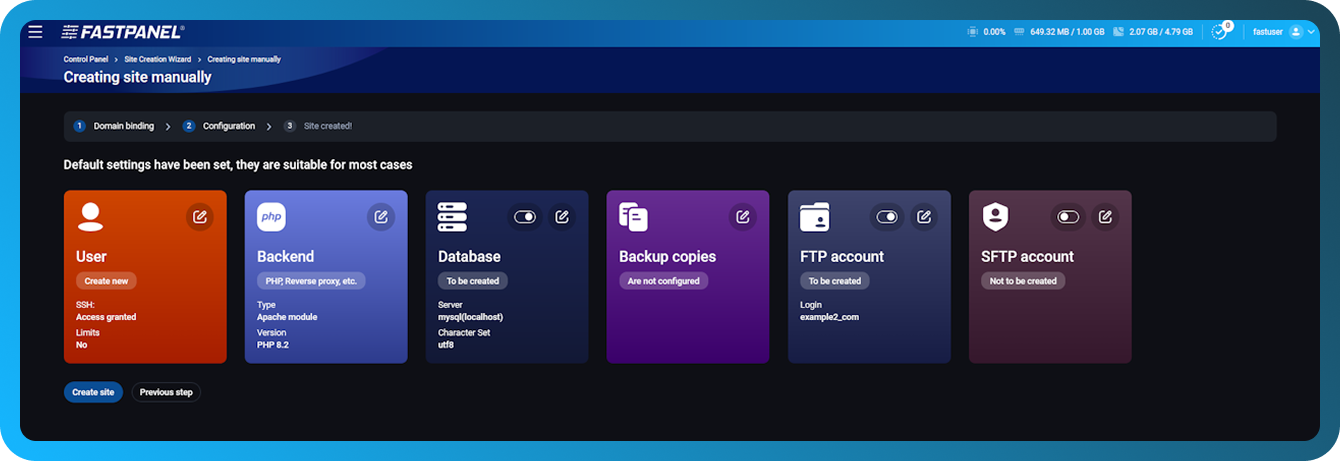Viewport: 1340px width, 461px height.
Task: Click the Create site button
Action: point(93,393)
